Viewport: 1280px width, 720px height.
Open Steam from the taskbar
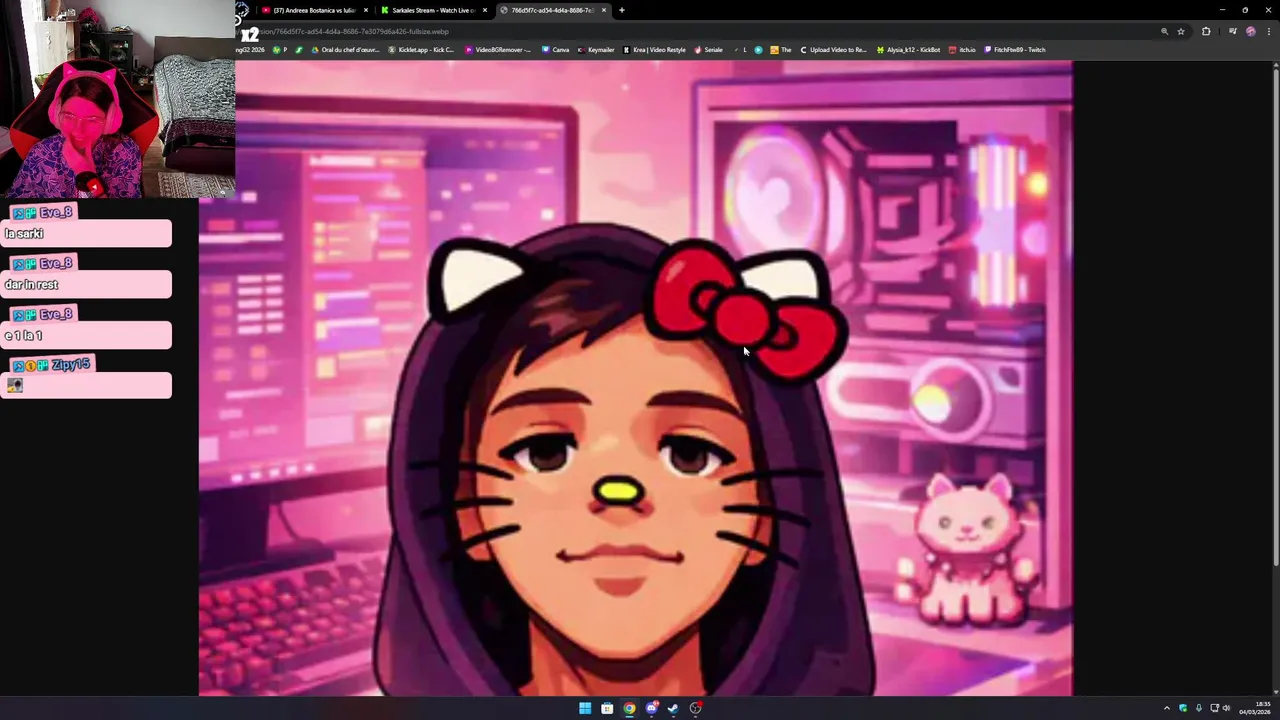pos(673,709)
